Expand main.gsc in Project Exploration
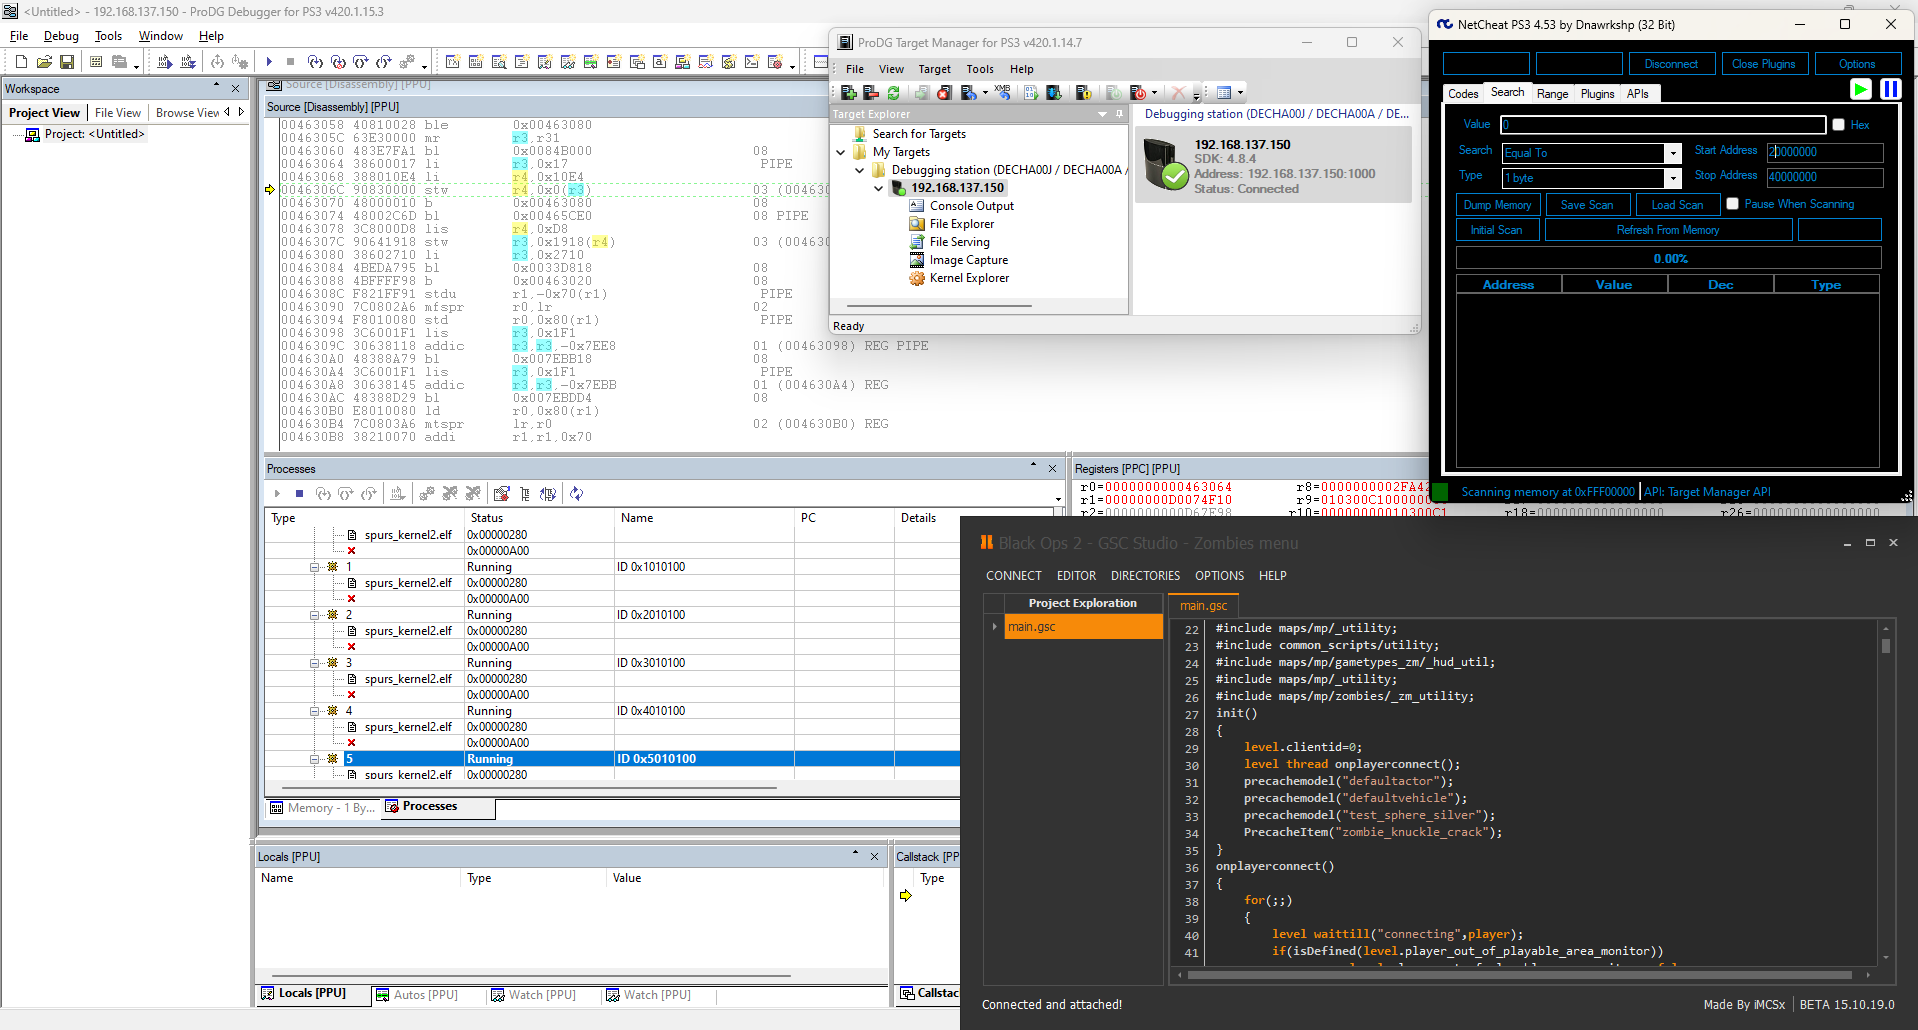Image resolution: width=1918 pixels, height=1030 pixels. pyautogui.click(x=994, y=627)
